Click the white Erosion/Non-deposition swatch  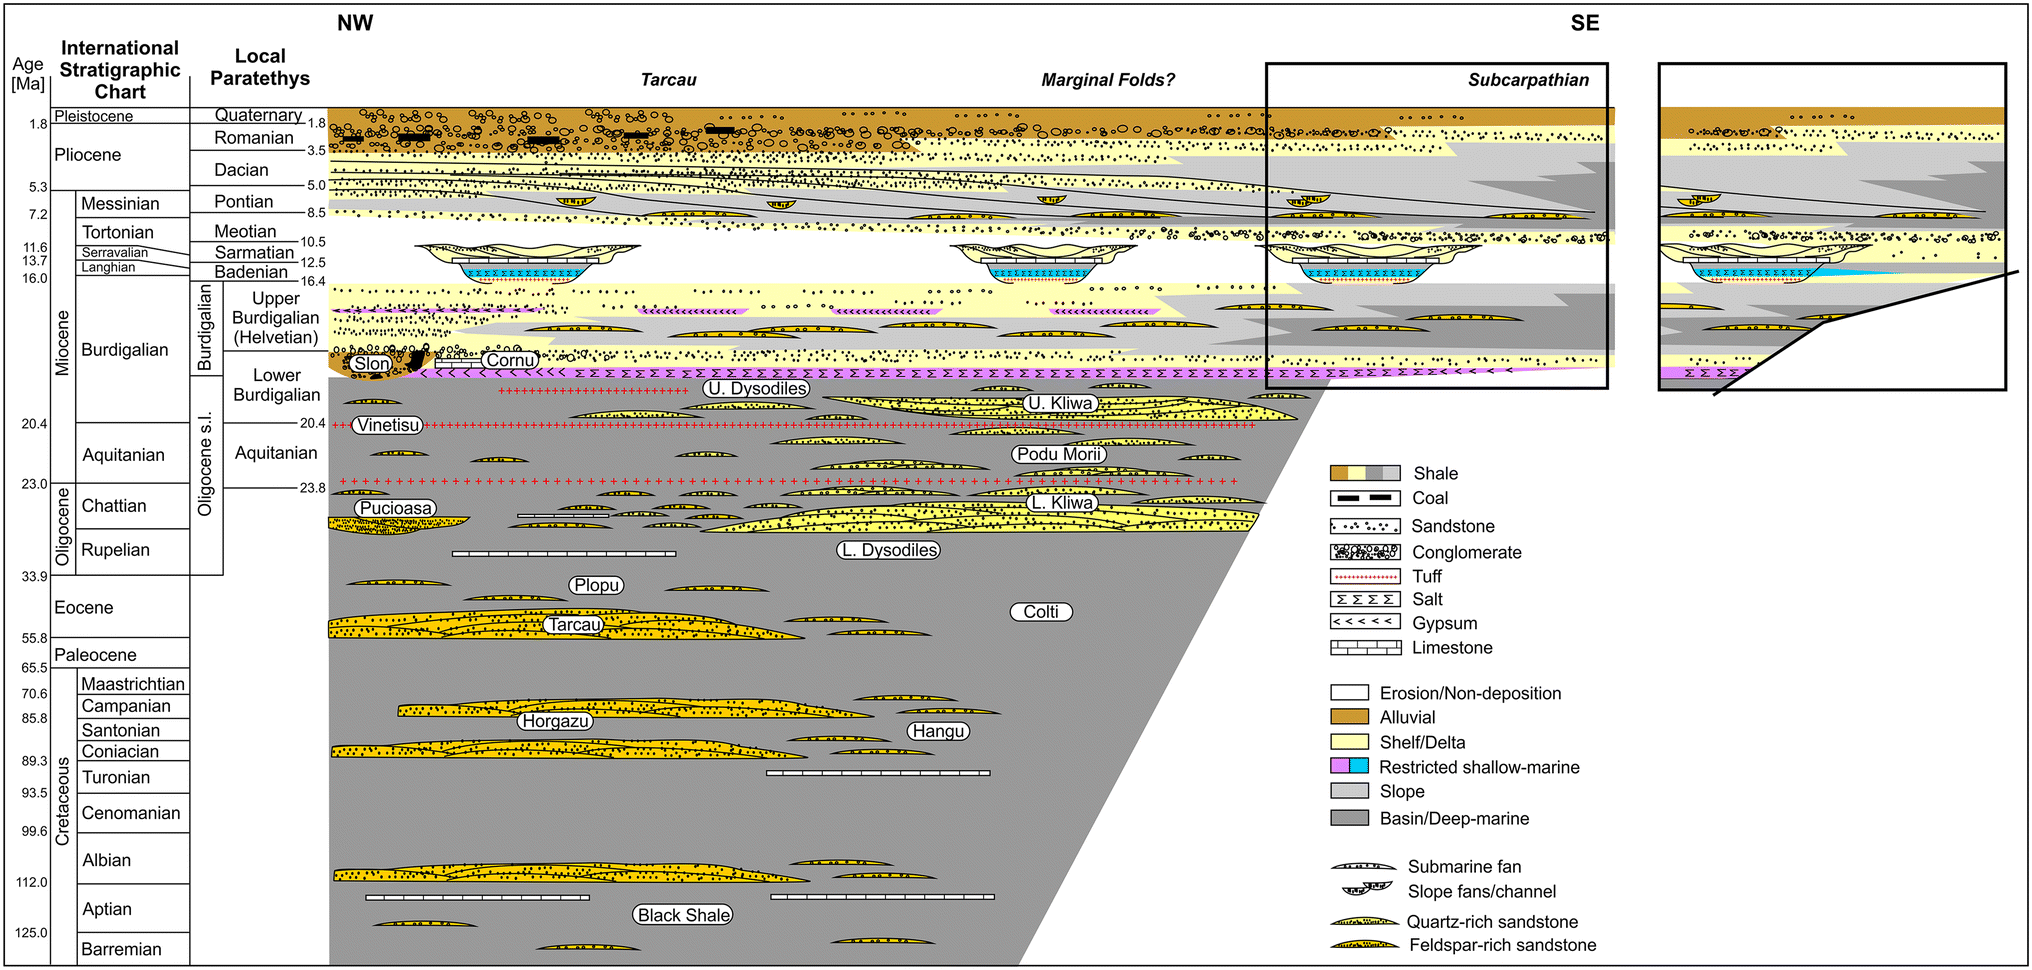pos(1350,693)
